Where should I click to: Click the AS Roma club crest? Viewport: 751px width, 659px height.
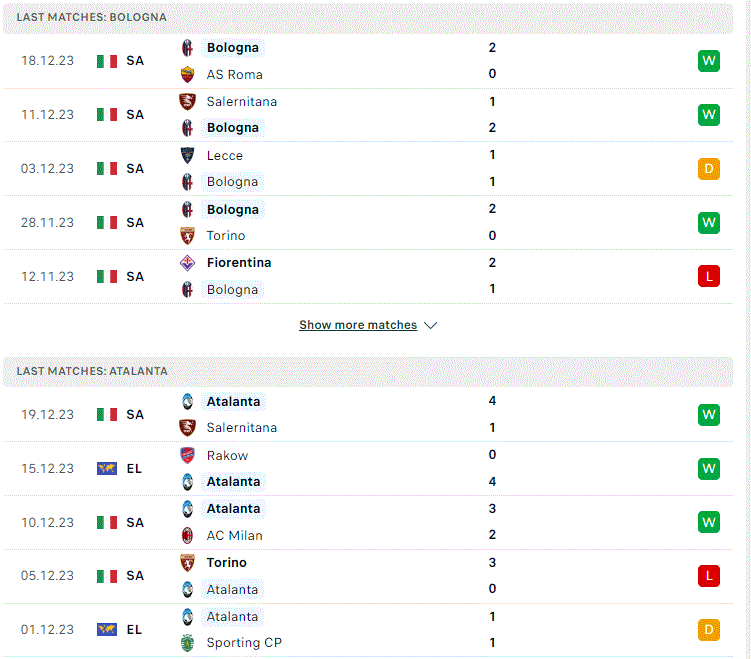[187, 74]
